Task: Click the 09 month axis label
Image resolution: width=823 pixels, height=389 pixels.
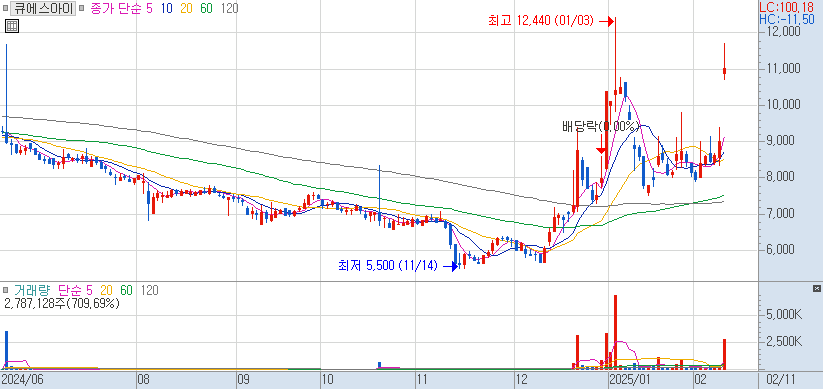Action: 244,379
